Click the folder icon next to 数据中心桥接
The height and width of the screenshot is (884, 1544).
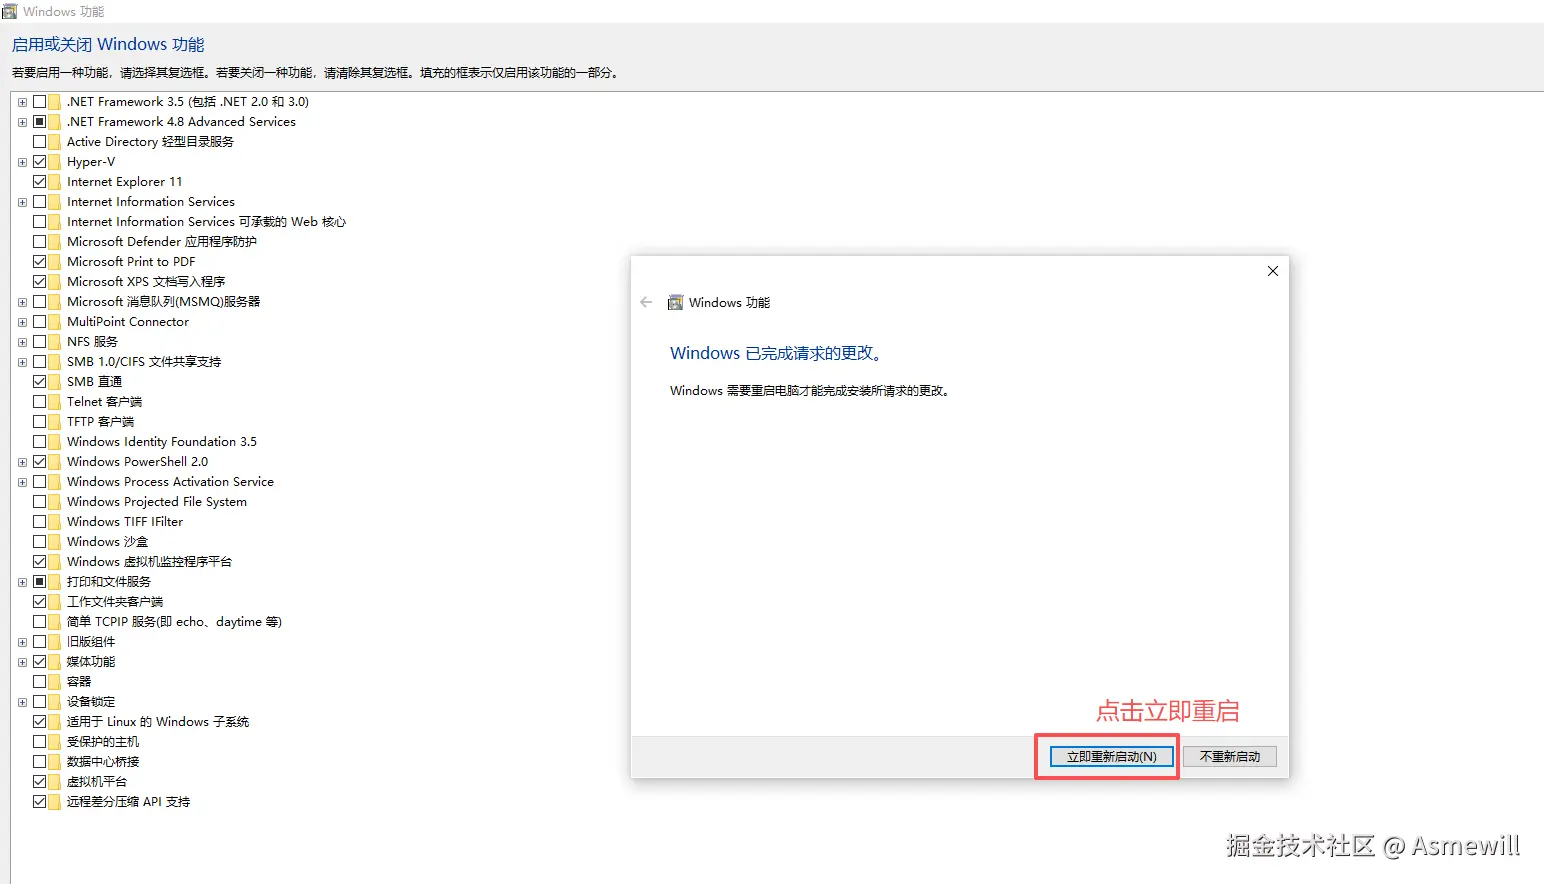[54, 762]
